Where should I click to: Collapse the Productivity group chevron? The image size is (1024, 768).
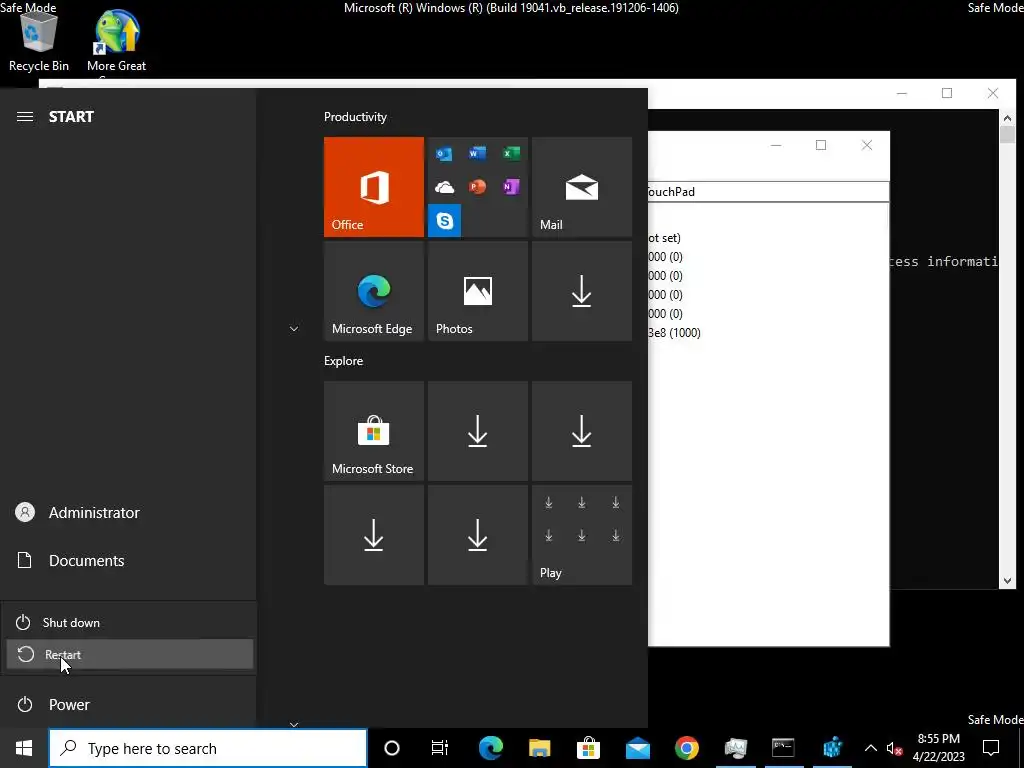click(294, 328)
